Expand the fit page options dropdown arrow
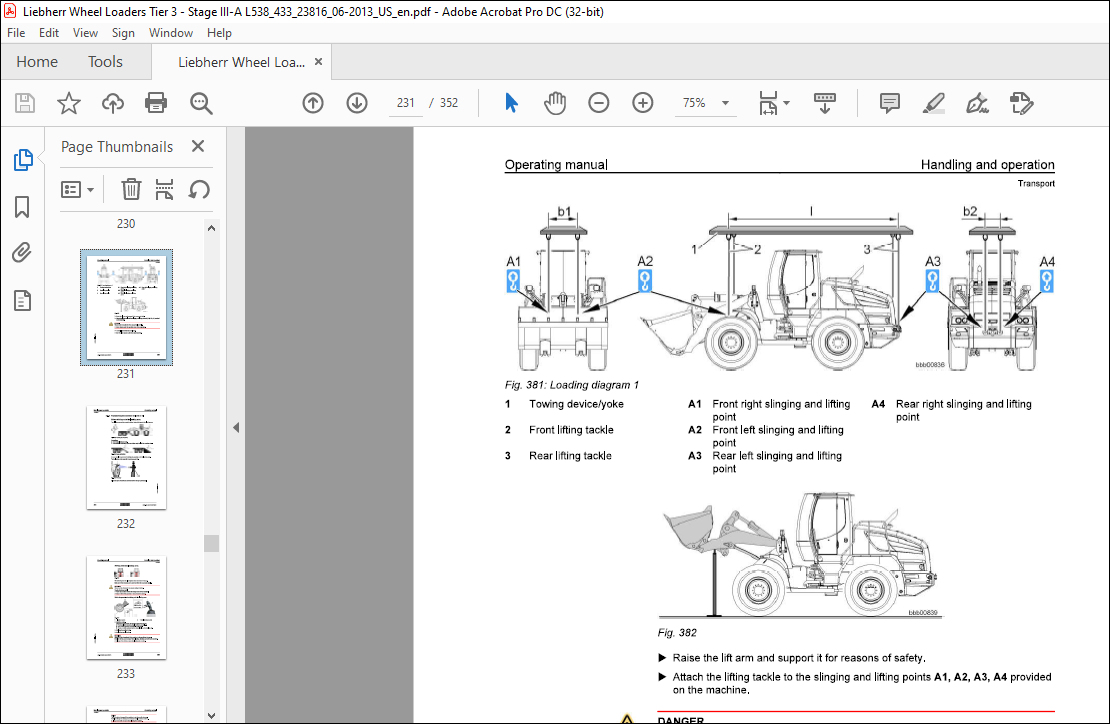This screenshot has width=1110, height=724. click(786, 103)
